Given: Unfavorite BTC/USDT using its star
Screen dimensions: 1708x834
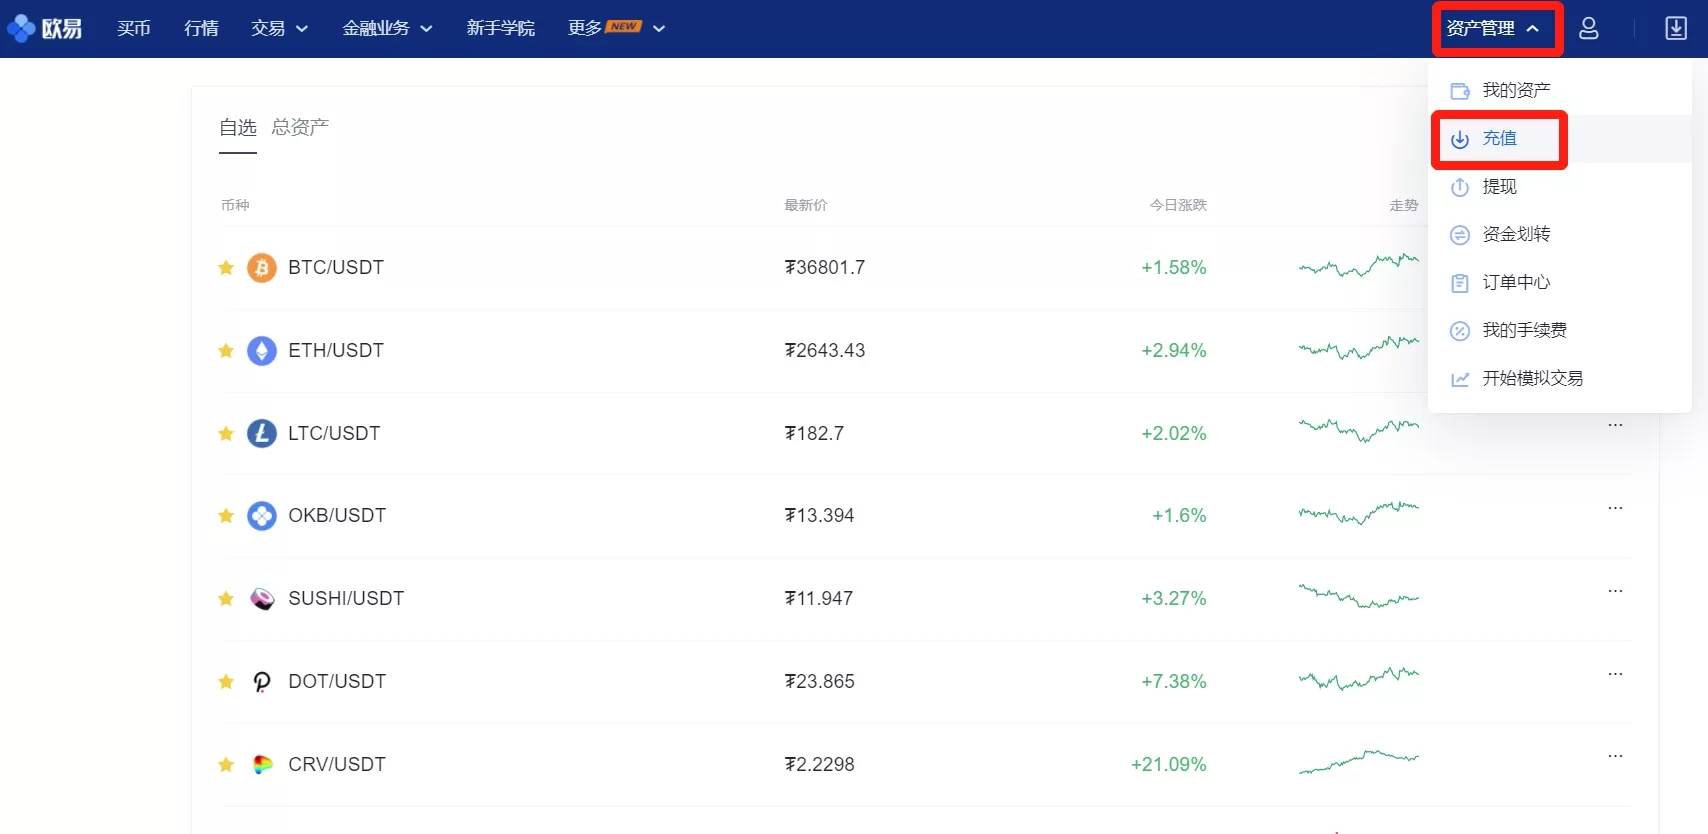Looking at the screenshot, I should click(x=226, y=268).
